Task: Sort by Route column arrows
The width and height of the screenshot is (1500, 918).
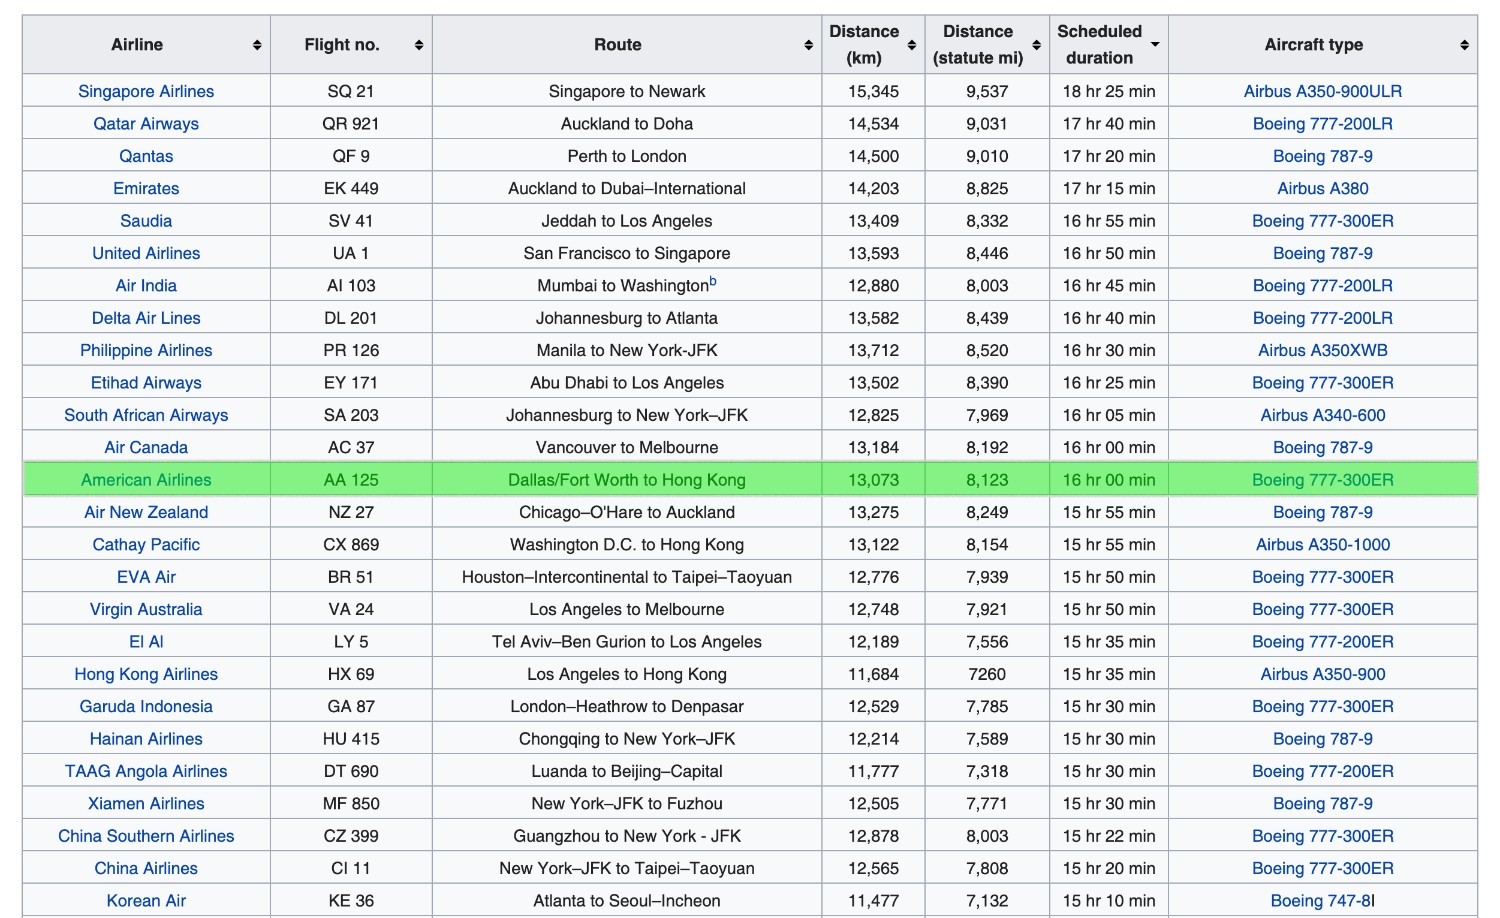Action: [808, 45]
